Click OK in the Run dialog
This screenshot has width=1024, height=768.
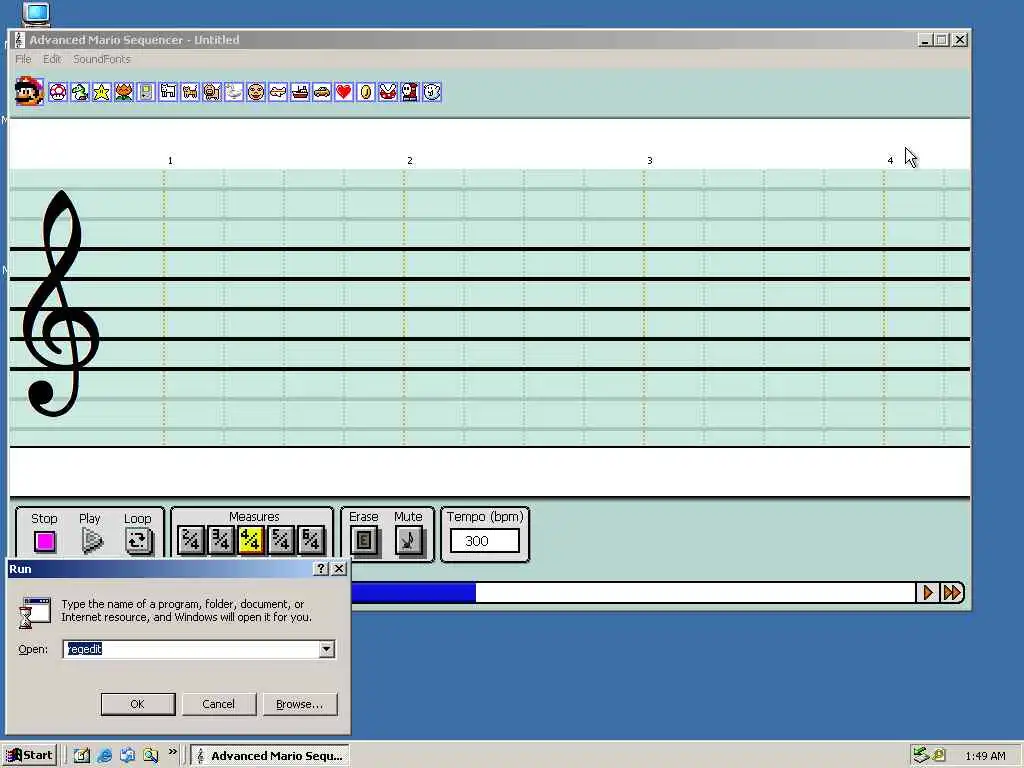(x=138, y=704)
